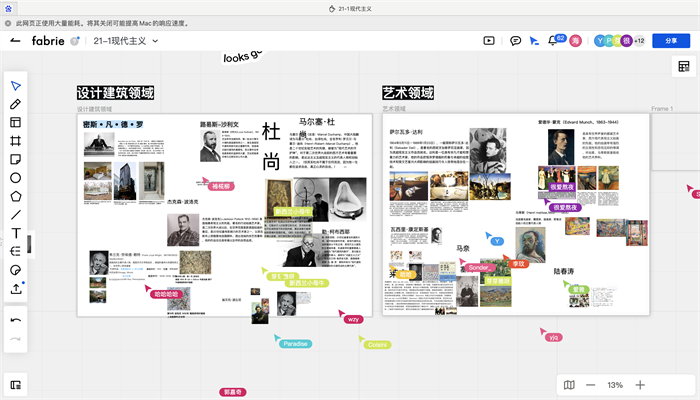Select the text tool

click(16, 233)
